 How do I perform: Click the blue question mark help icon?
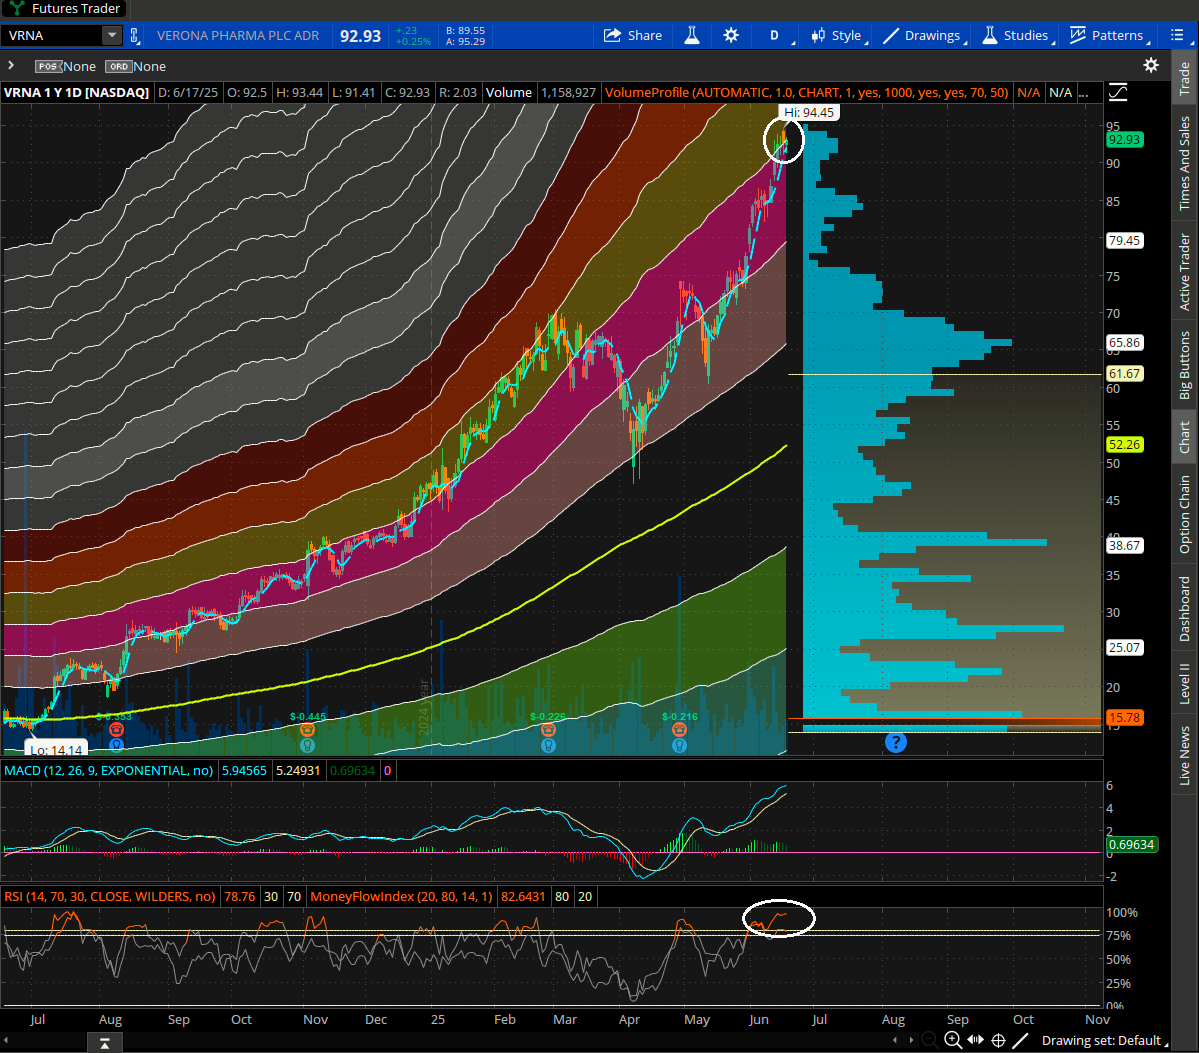[895, 742]
